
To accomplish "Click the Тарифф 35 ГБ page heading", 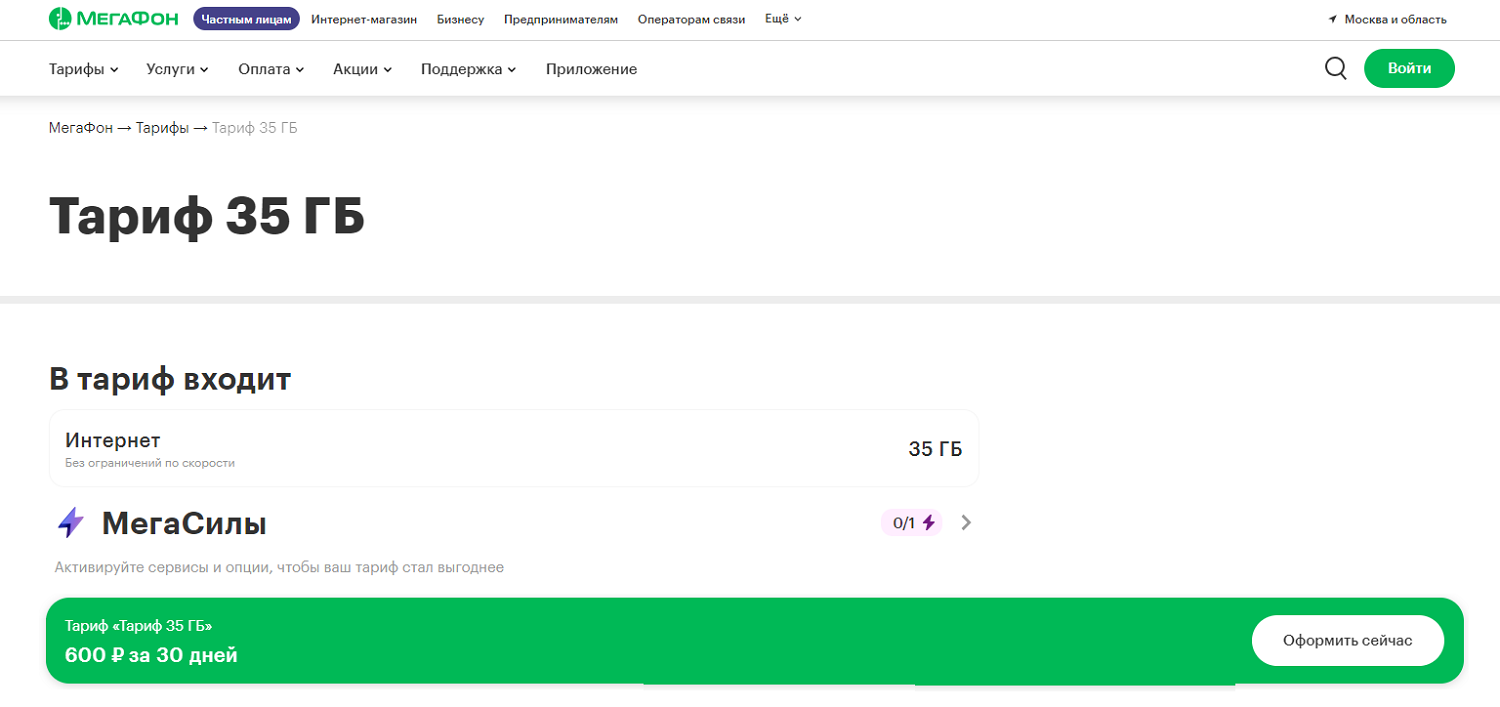I will tap(207, 215).
